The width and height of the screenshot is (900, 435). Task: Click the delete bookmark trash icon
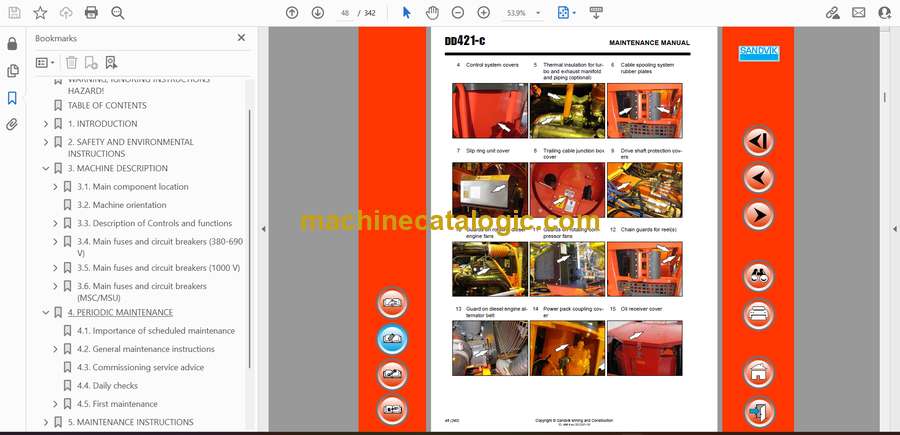click(71, 63)
